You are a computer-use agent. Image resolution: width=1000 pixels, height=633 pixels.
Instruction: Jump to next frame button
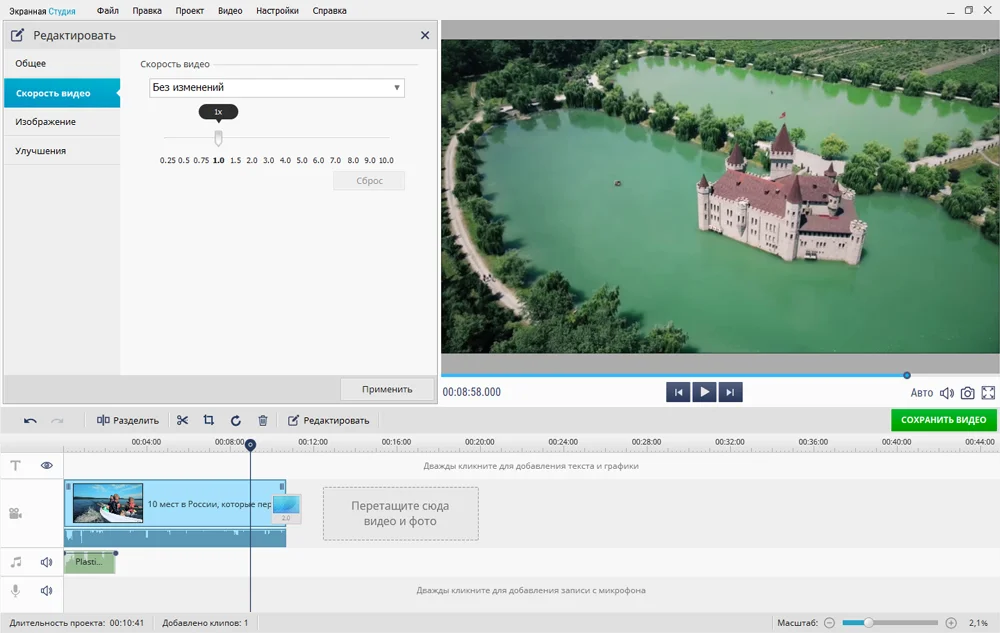click(x=730, y=392)
